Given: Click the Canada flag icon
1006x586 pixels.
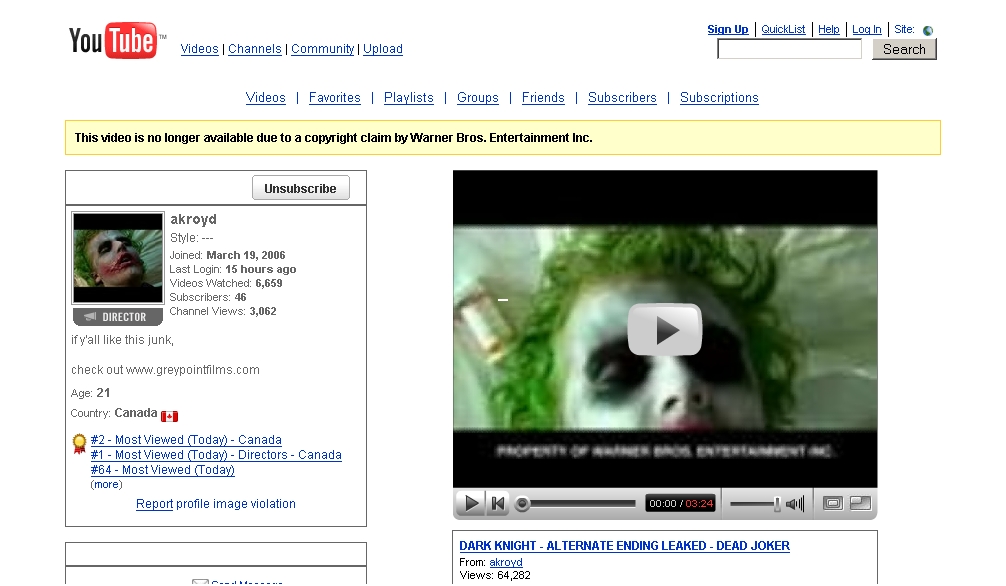Looking at the screenshot, I should (x=169, y=416).
